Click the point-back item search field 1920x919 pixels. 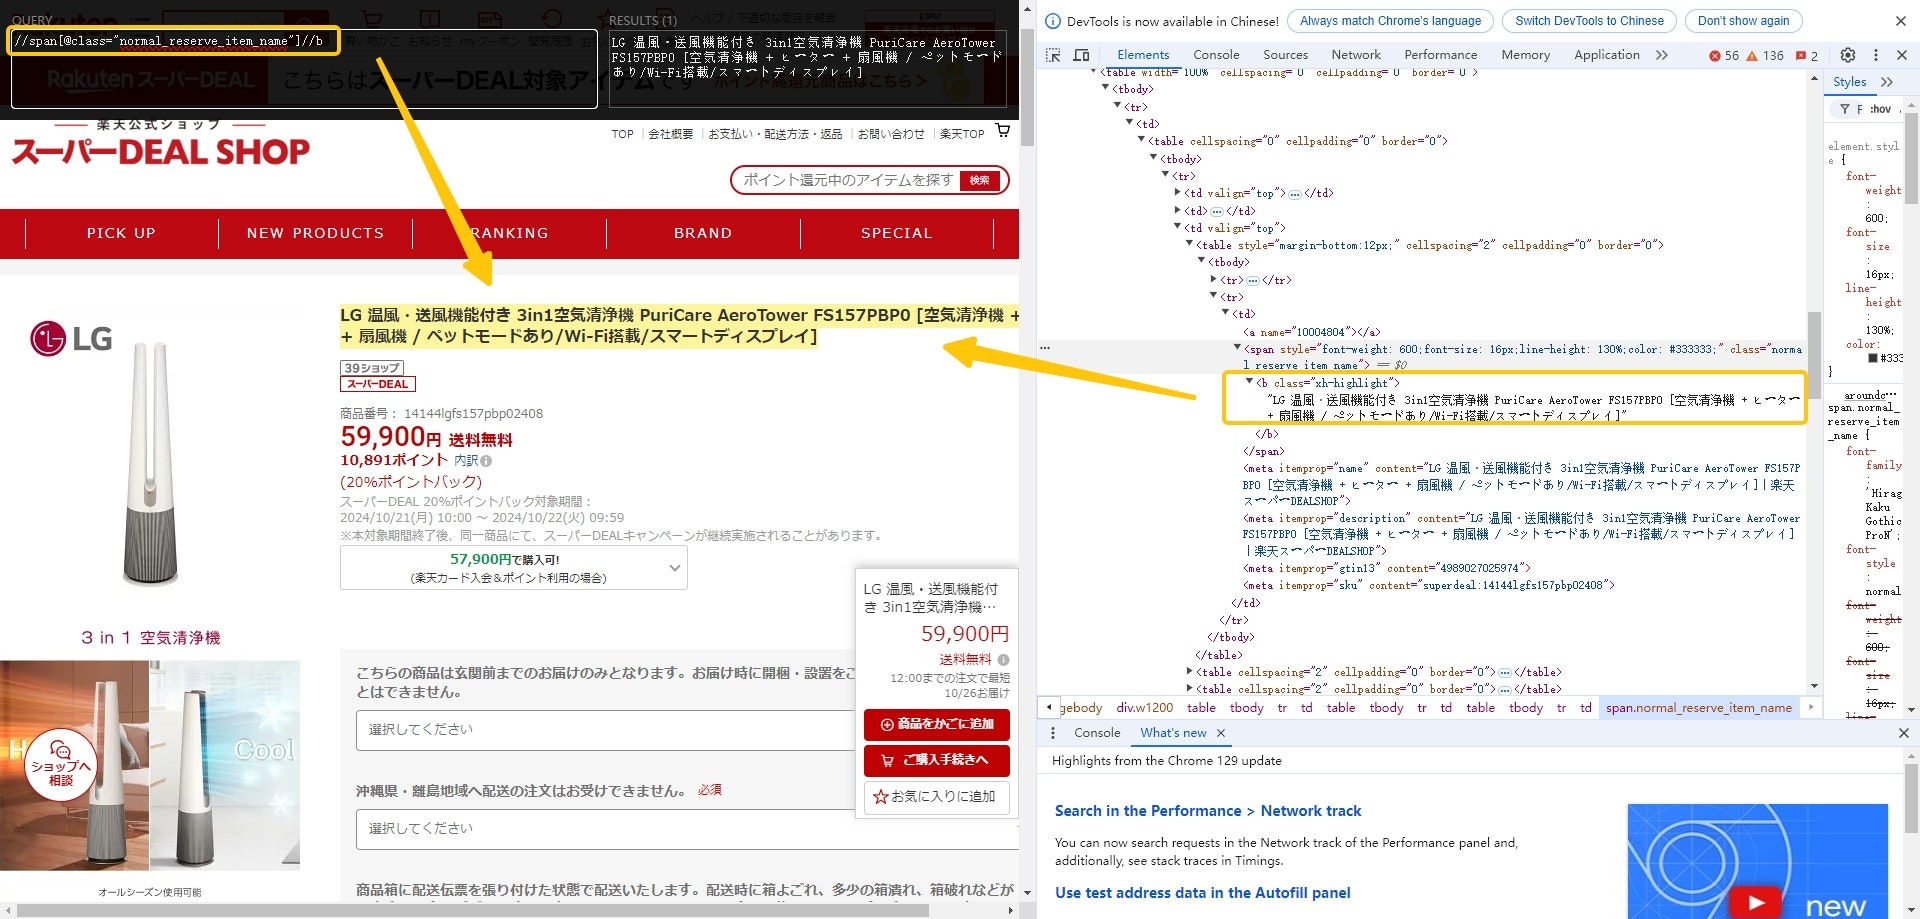pos(848,180)
